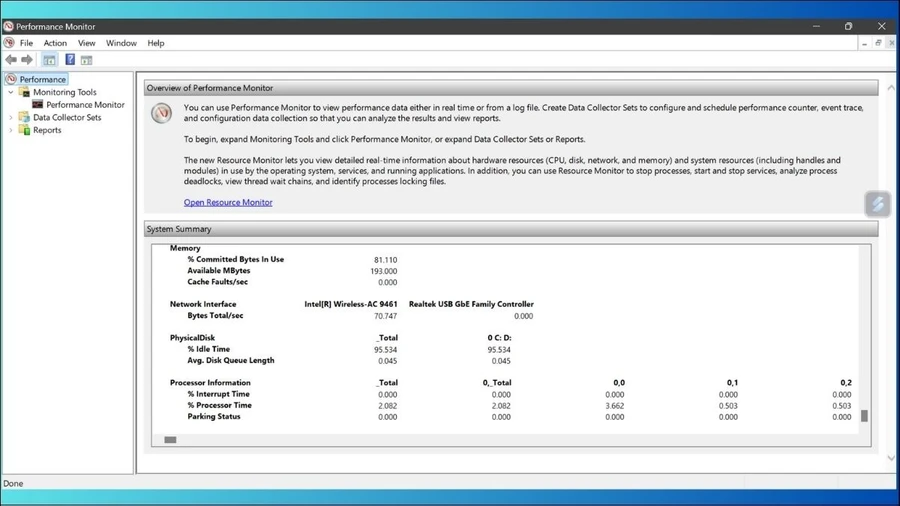
Task: Click the Overview of Performance Monitor header
Action: (x=511, y=88)
